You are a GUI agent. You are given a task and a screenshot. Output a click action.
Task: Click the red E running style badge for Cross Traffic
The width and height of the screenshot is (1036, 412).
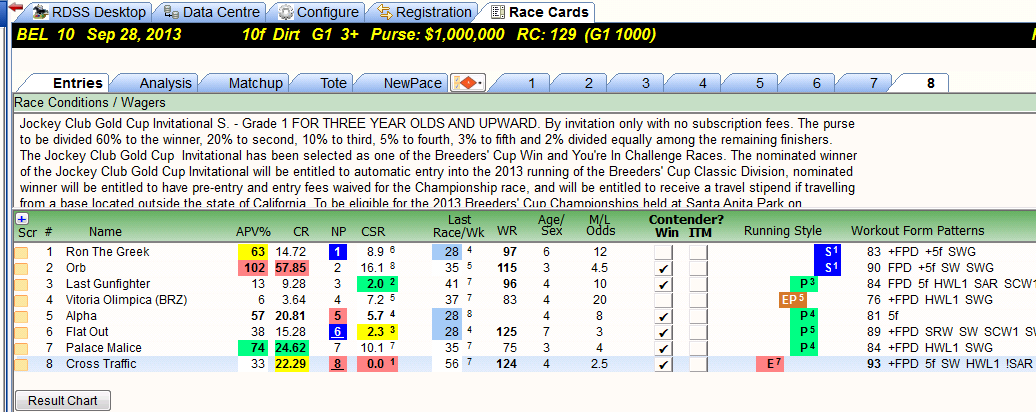tap(770, 363)
